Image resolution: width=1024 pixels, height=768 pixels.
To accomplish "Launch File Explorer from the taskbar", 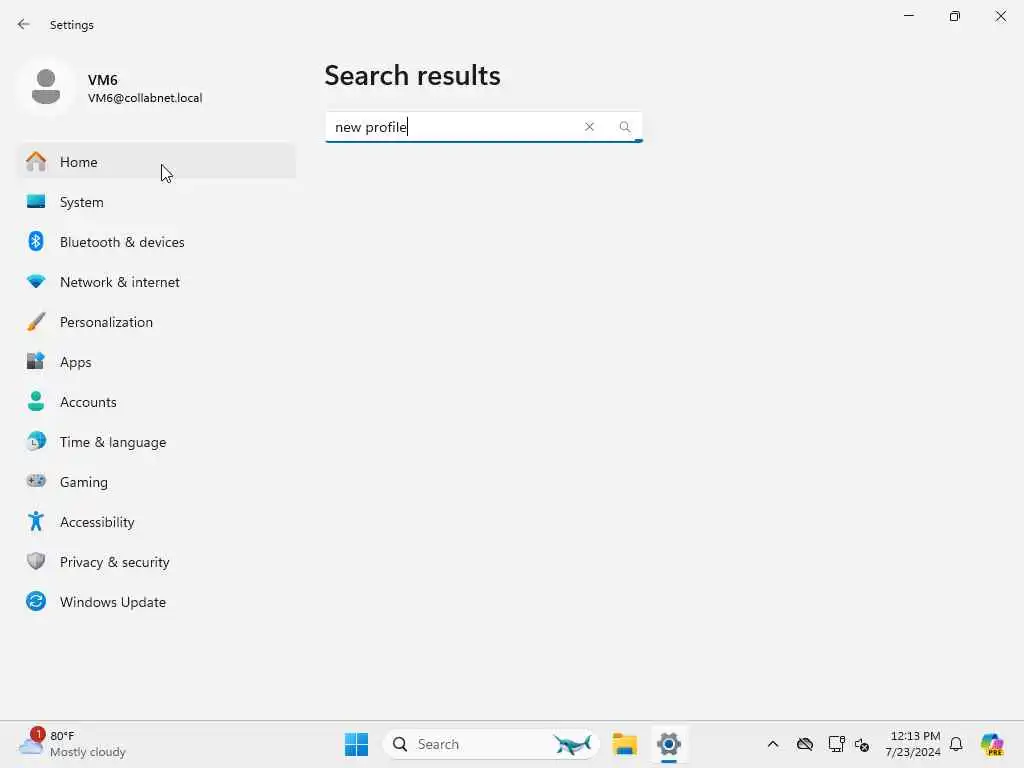I will coord(624,744).
